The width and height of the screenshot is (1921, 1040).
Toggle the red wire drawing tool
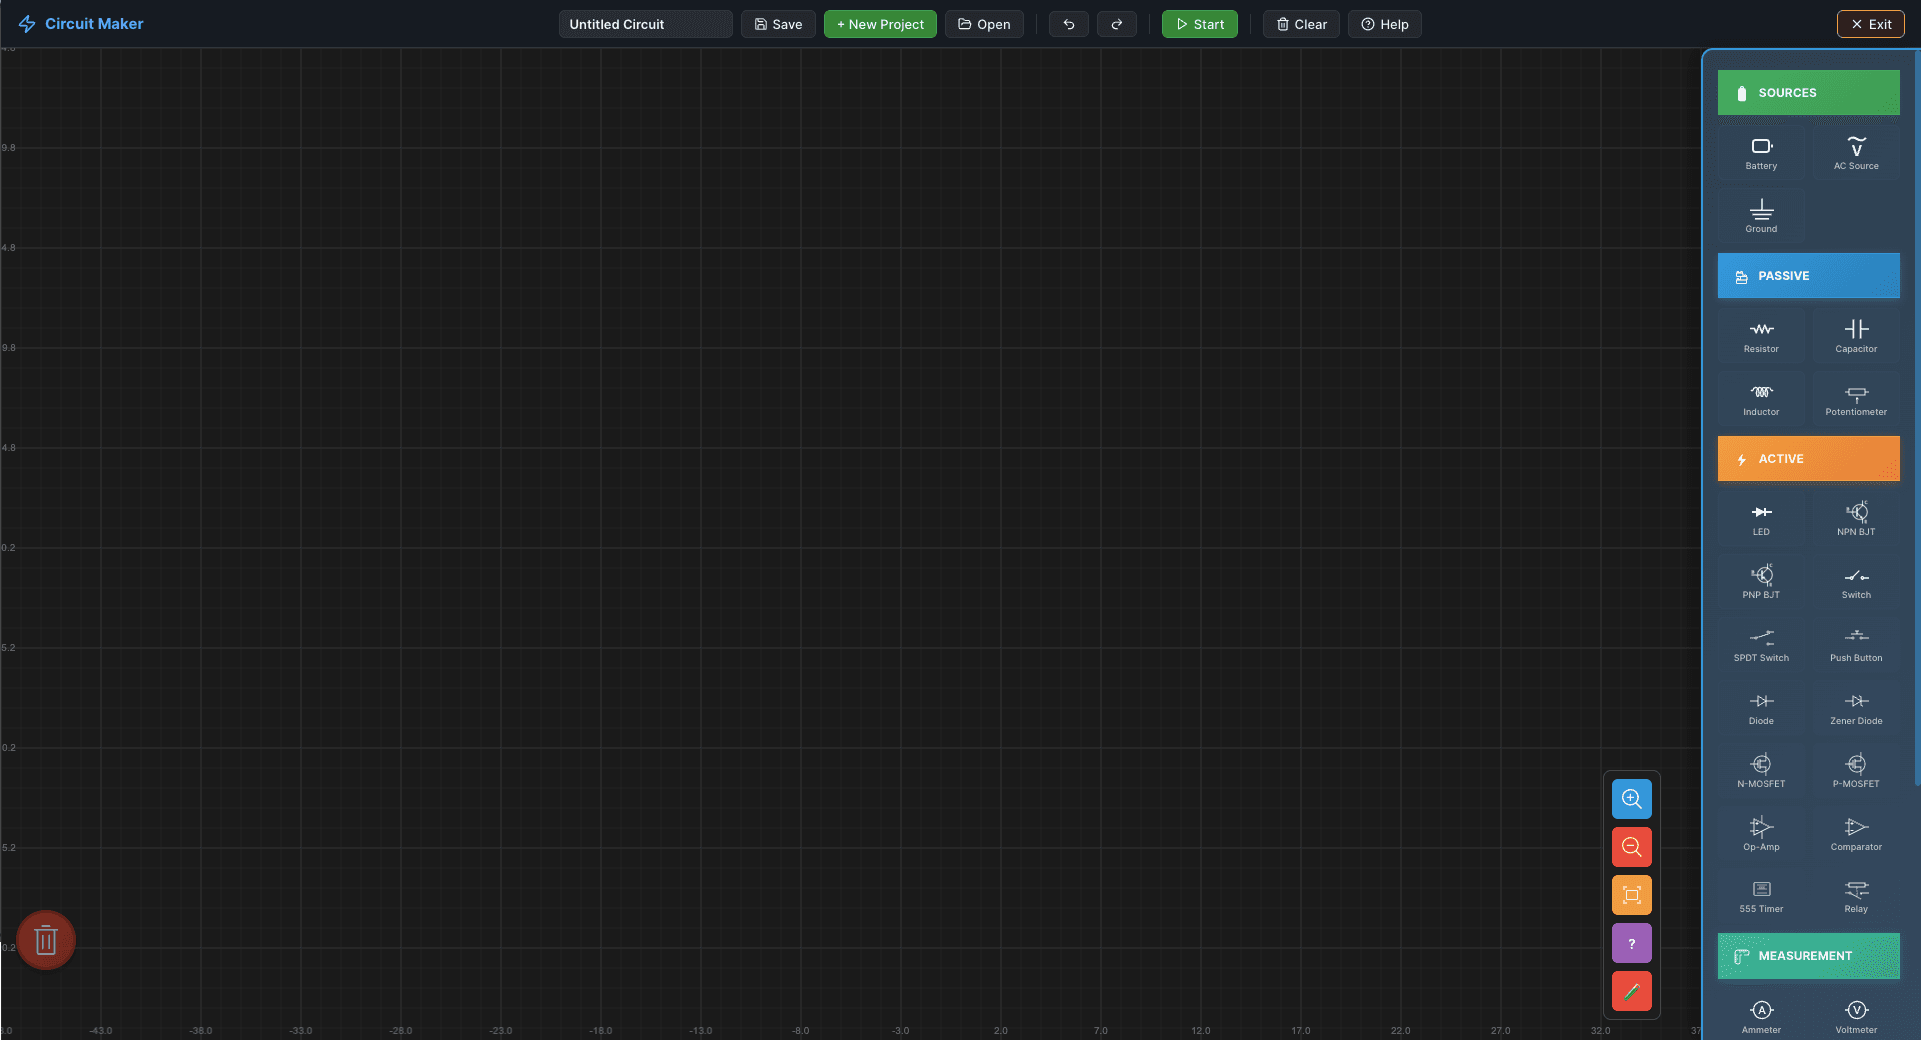click(x=1631, y=991)
